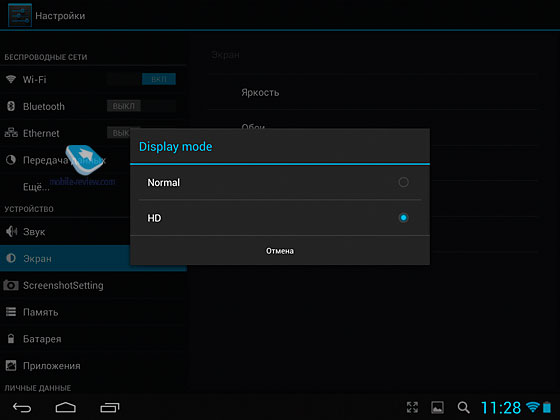
Task: Tap the battery icon in status bar
Action: point(547,407)
